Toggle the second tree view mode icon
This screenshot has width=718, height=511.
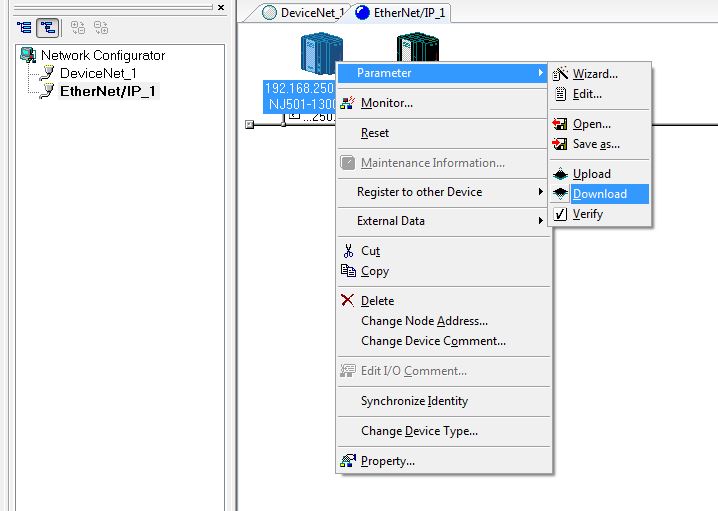point(48,28)
